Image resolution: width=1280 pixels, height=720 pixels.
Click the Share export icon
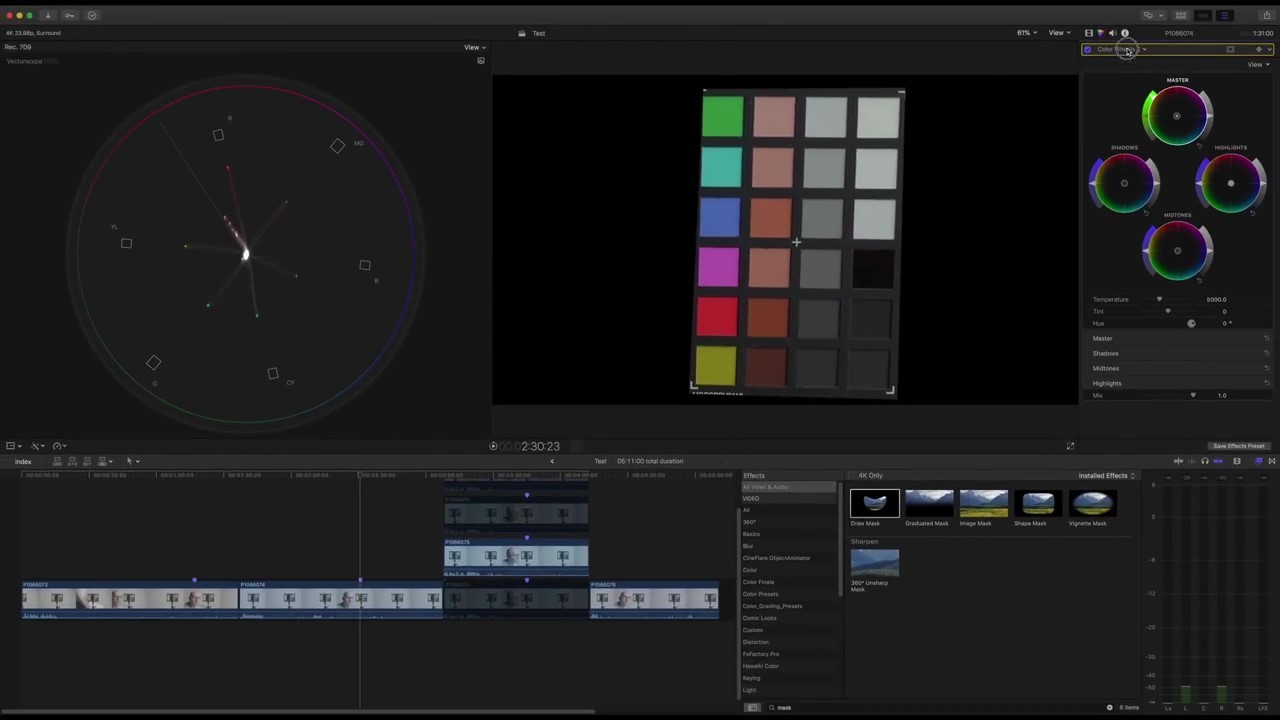pyautogui.click(x=1266, y=15)
